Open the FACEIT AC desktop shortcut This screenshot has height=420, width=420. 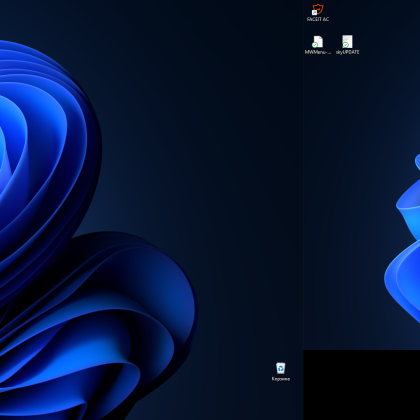[x=318, y=13]
